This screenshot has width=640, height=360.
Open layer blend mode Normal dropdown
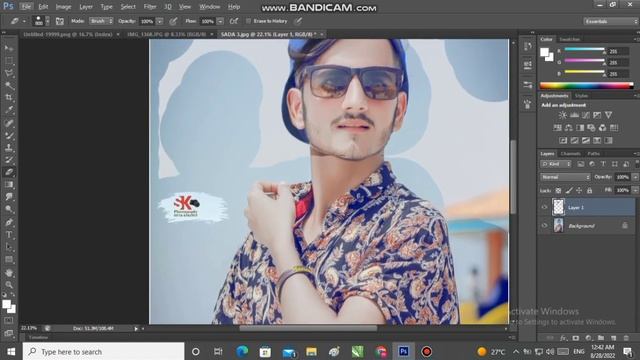coord(565,177)
